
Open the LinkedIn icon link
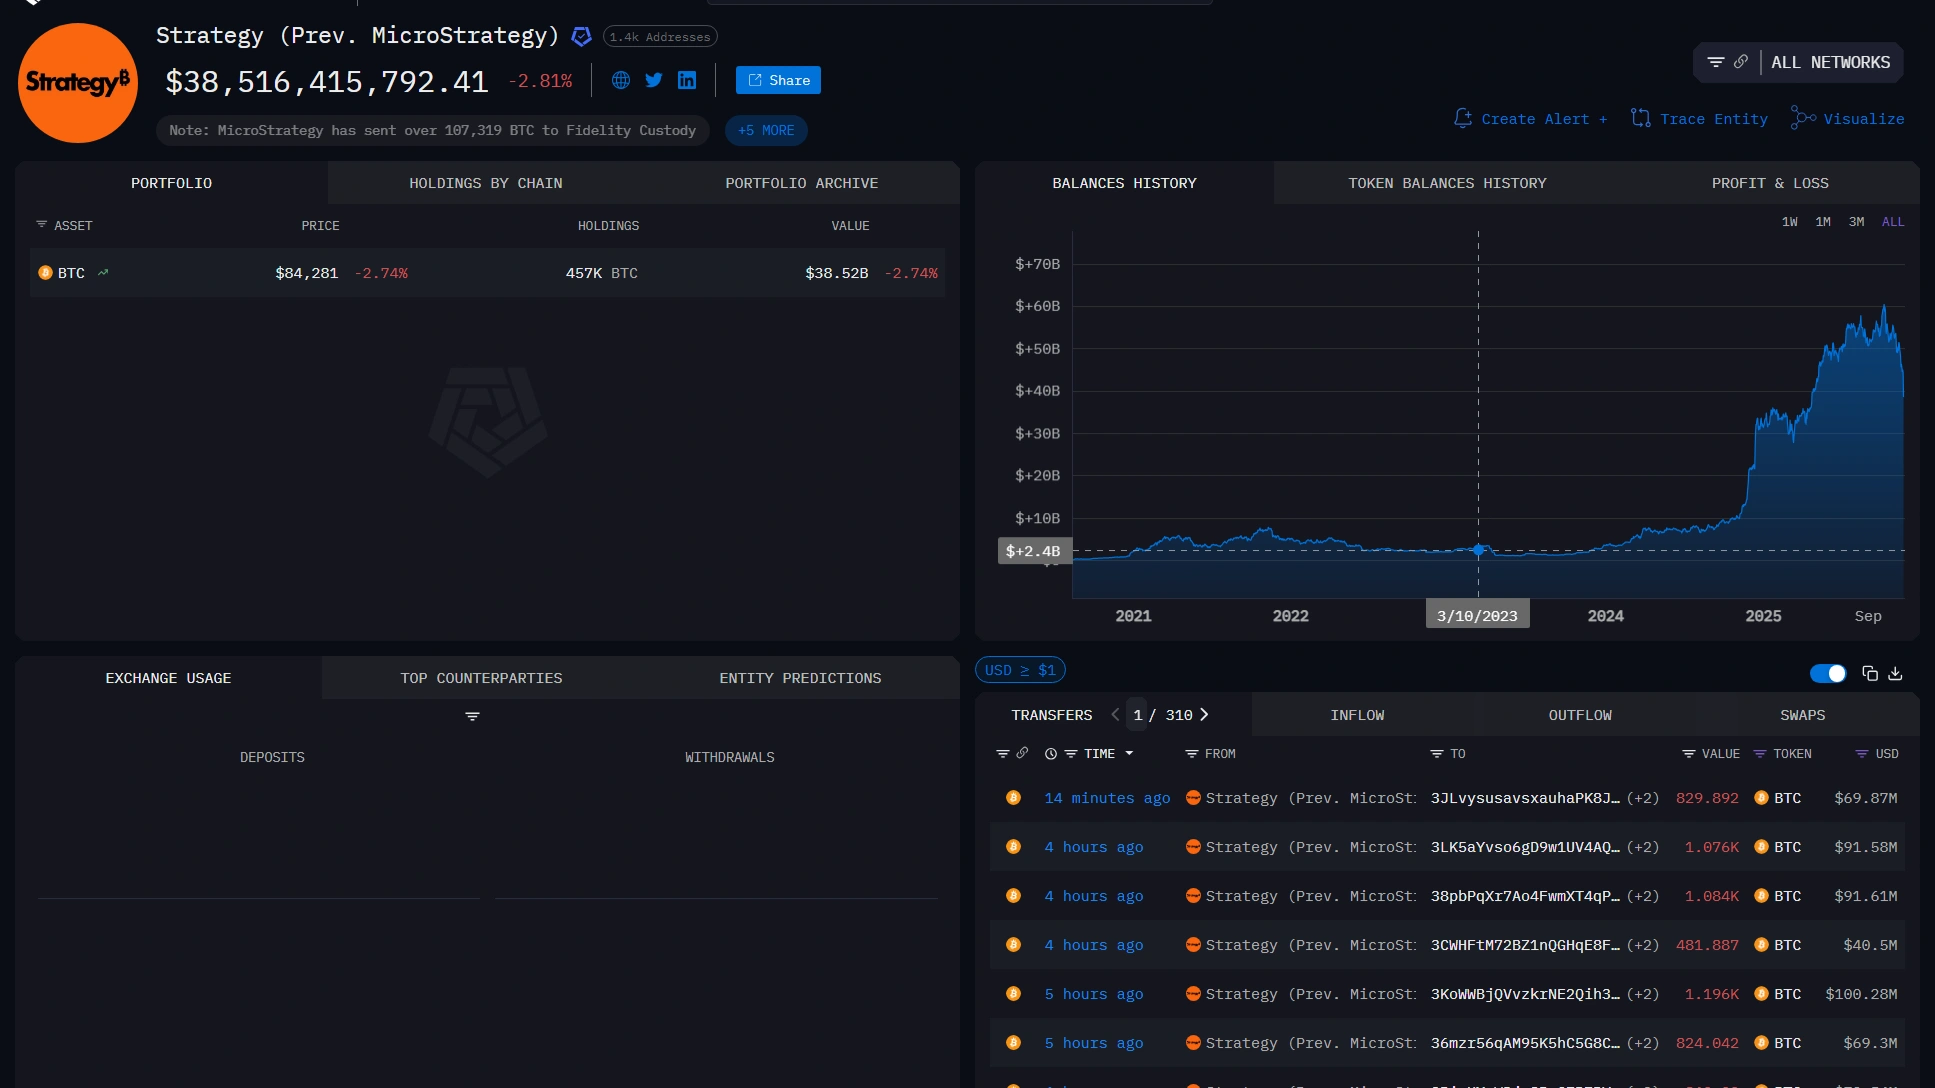coord(687,80)
